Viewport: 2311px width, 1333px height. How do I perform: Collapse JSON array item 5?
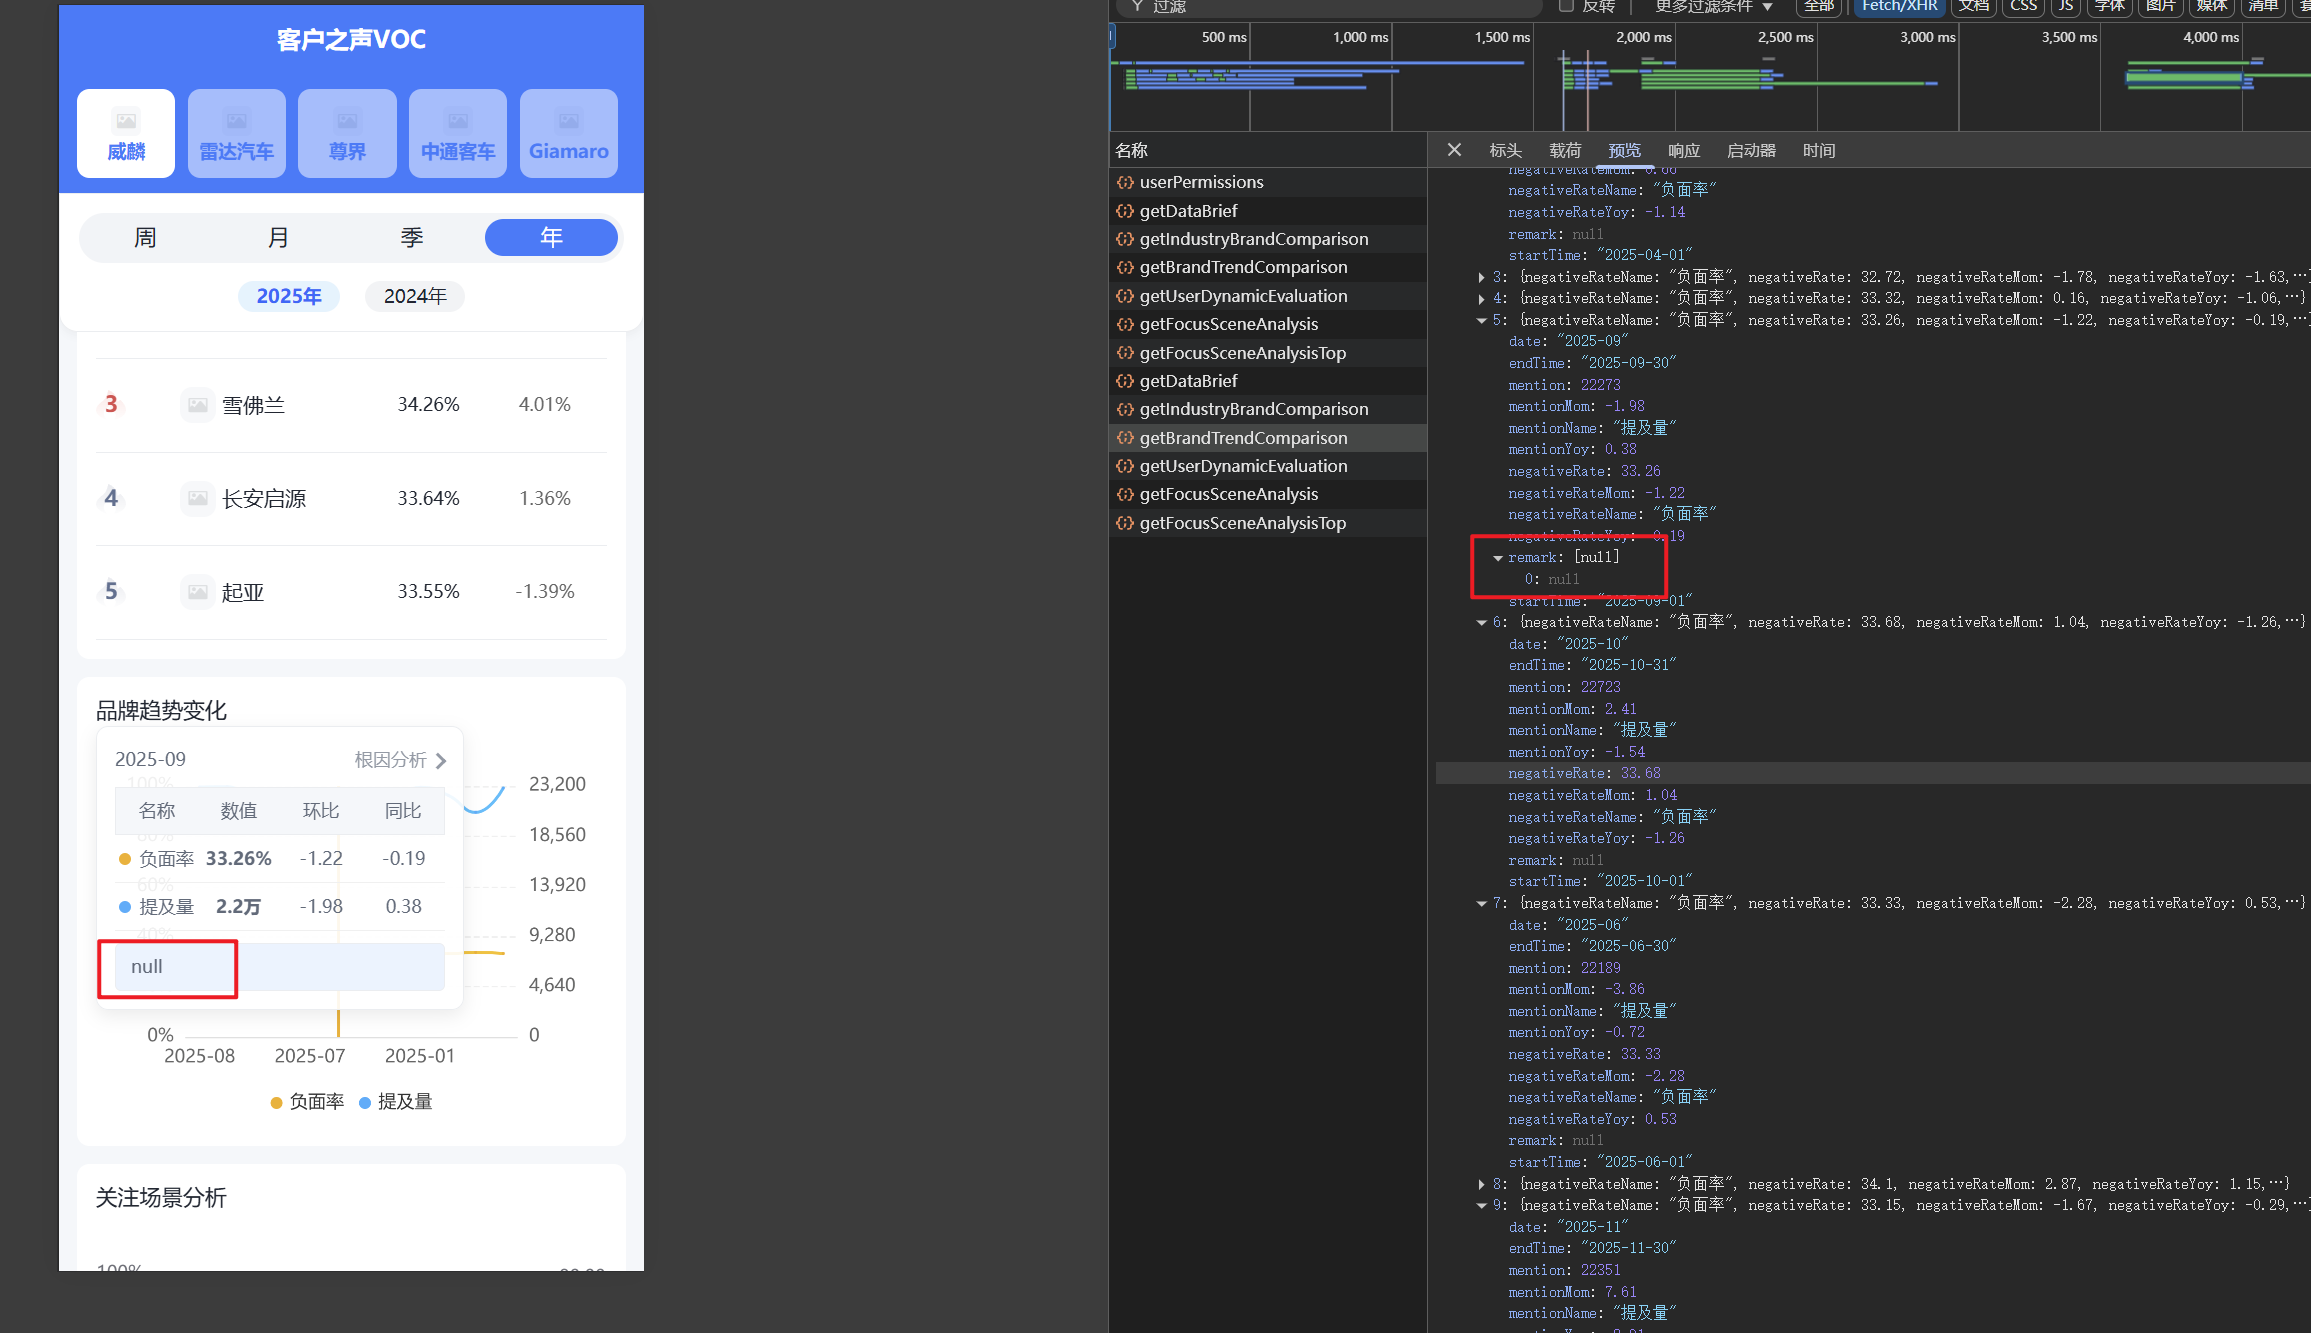point(1481,321)
